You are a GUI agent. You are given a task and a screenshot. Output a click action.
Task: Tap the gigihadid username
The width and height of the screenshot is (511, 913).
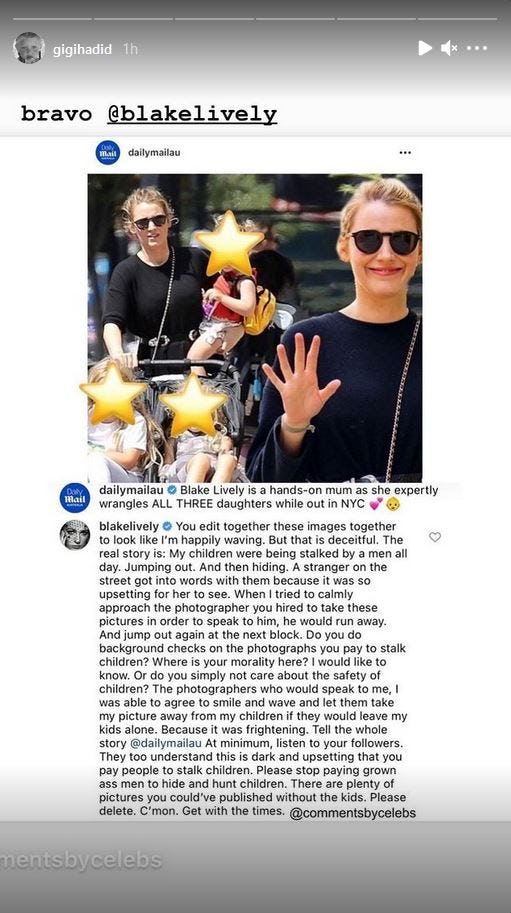coord(82,49)
